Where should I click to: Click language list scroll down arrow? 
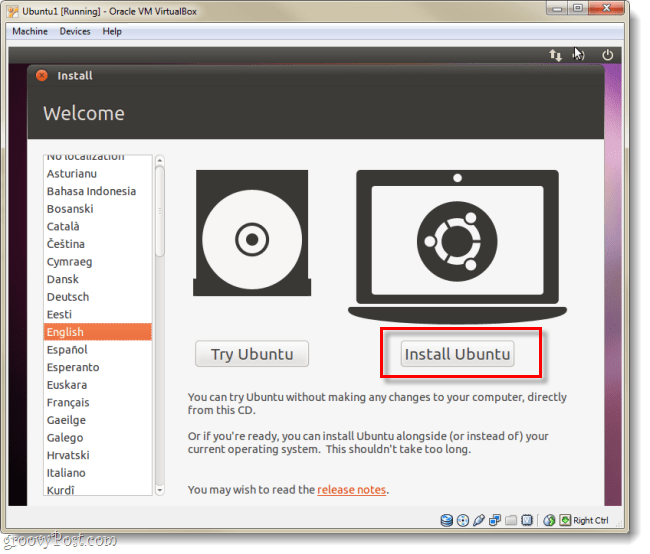(160, 490)
